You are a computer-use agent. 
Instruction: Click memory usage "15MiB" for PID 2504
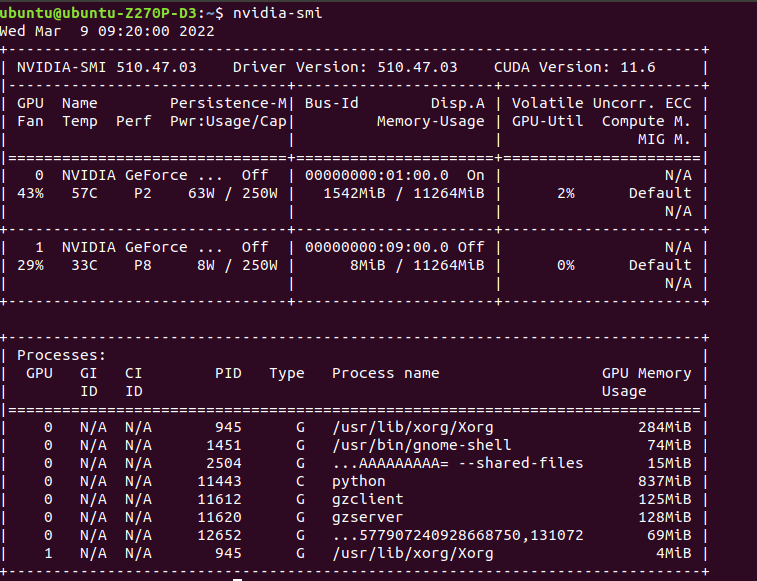click(x=669, y=463)
